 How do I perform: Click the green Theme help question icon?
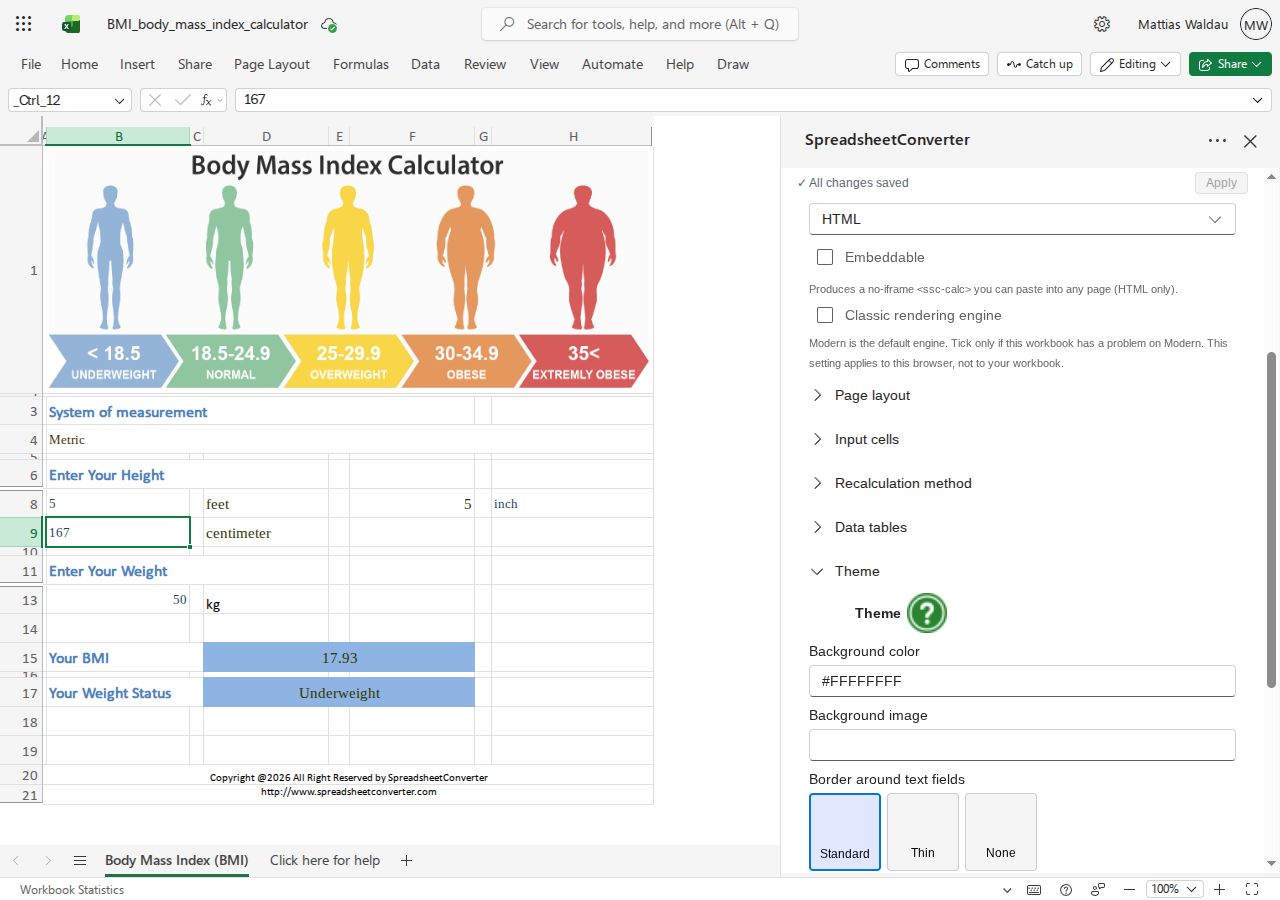click(x=927, y=613)
